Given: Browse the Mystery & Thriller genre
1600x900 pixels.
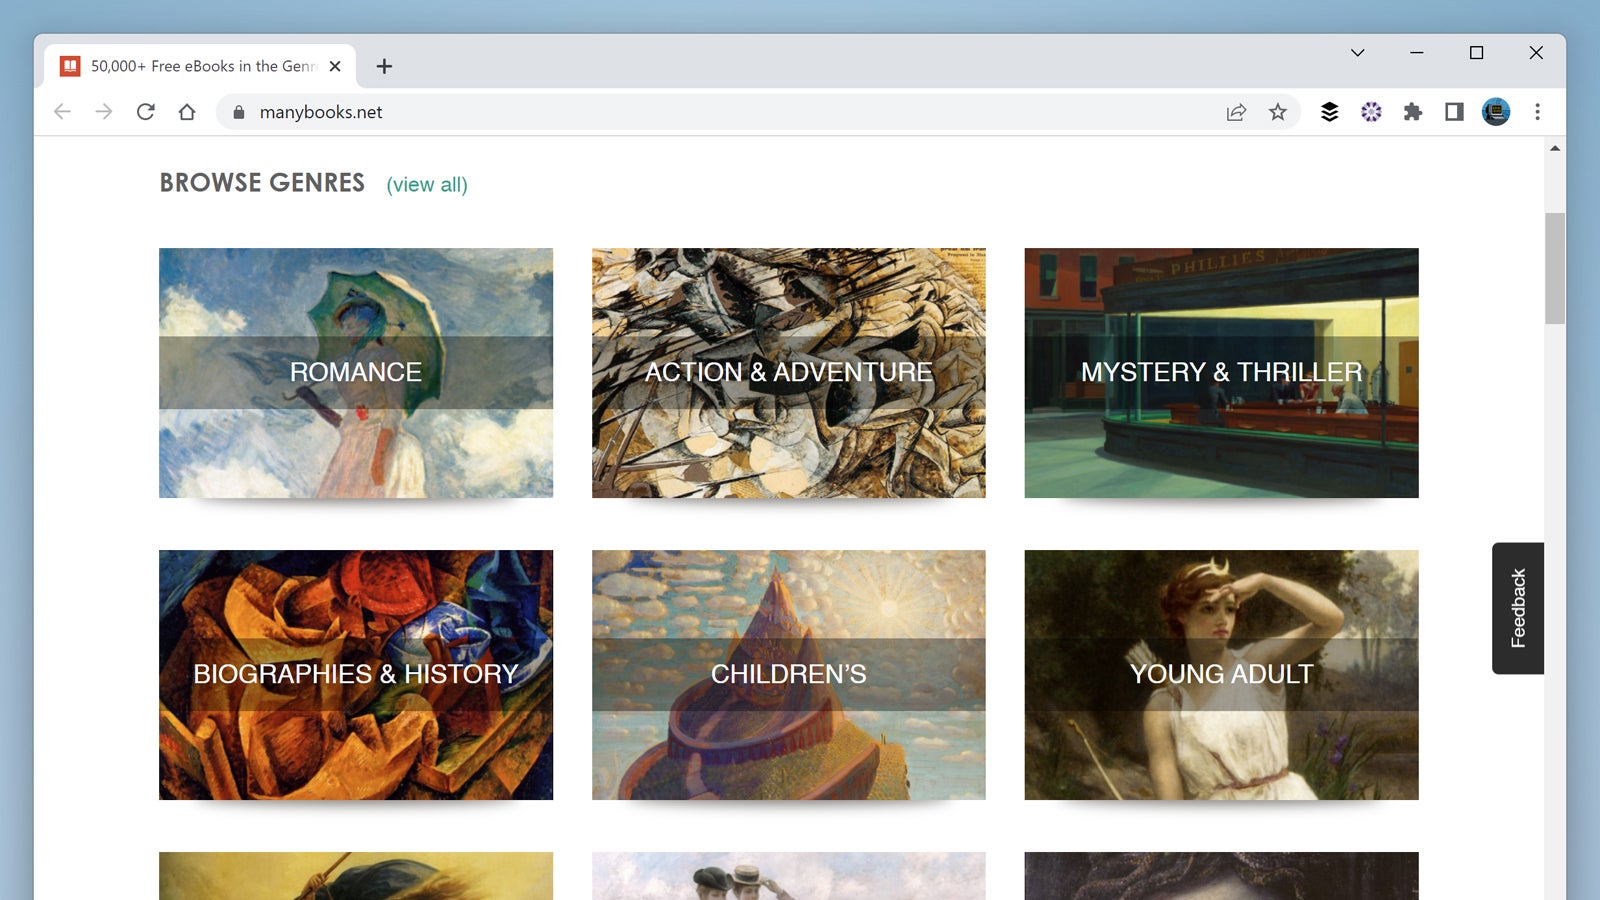Looking at the screenshot, I should click(1220, 372).
